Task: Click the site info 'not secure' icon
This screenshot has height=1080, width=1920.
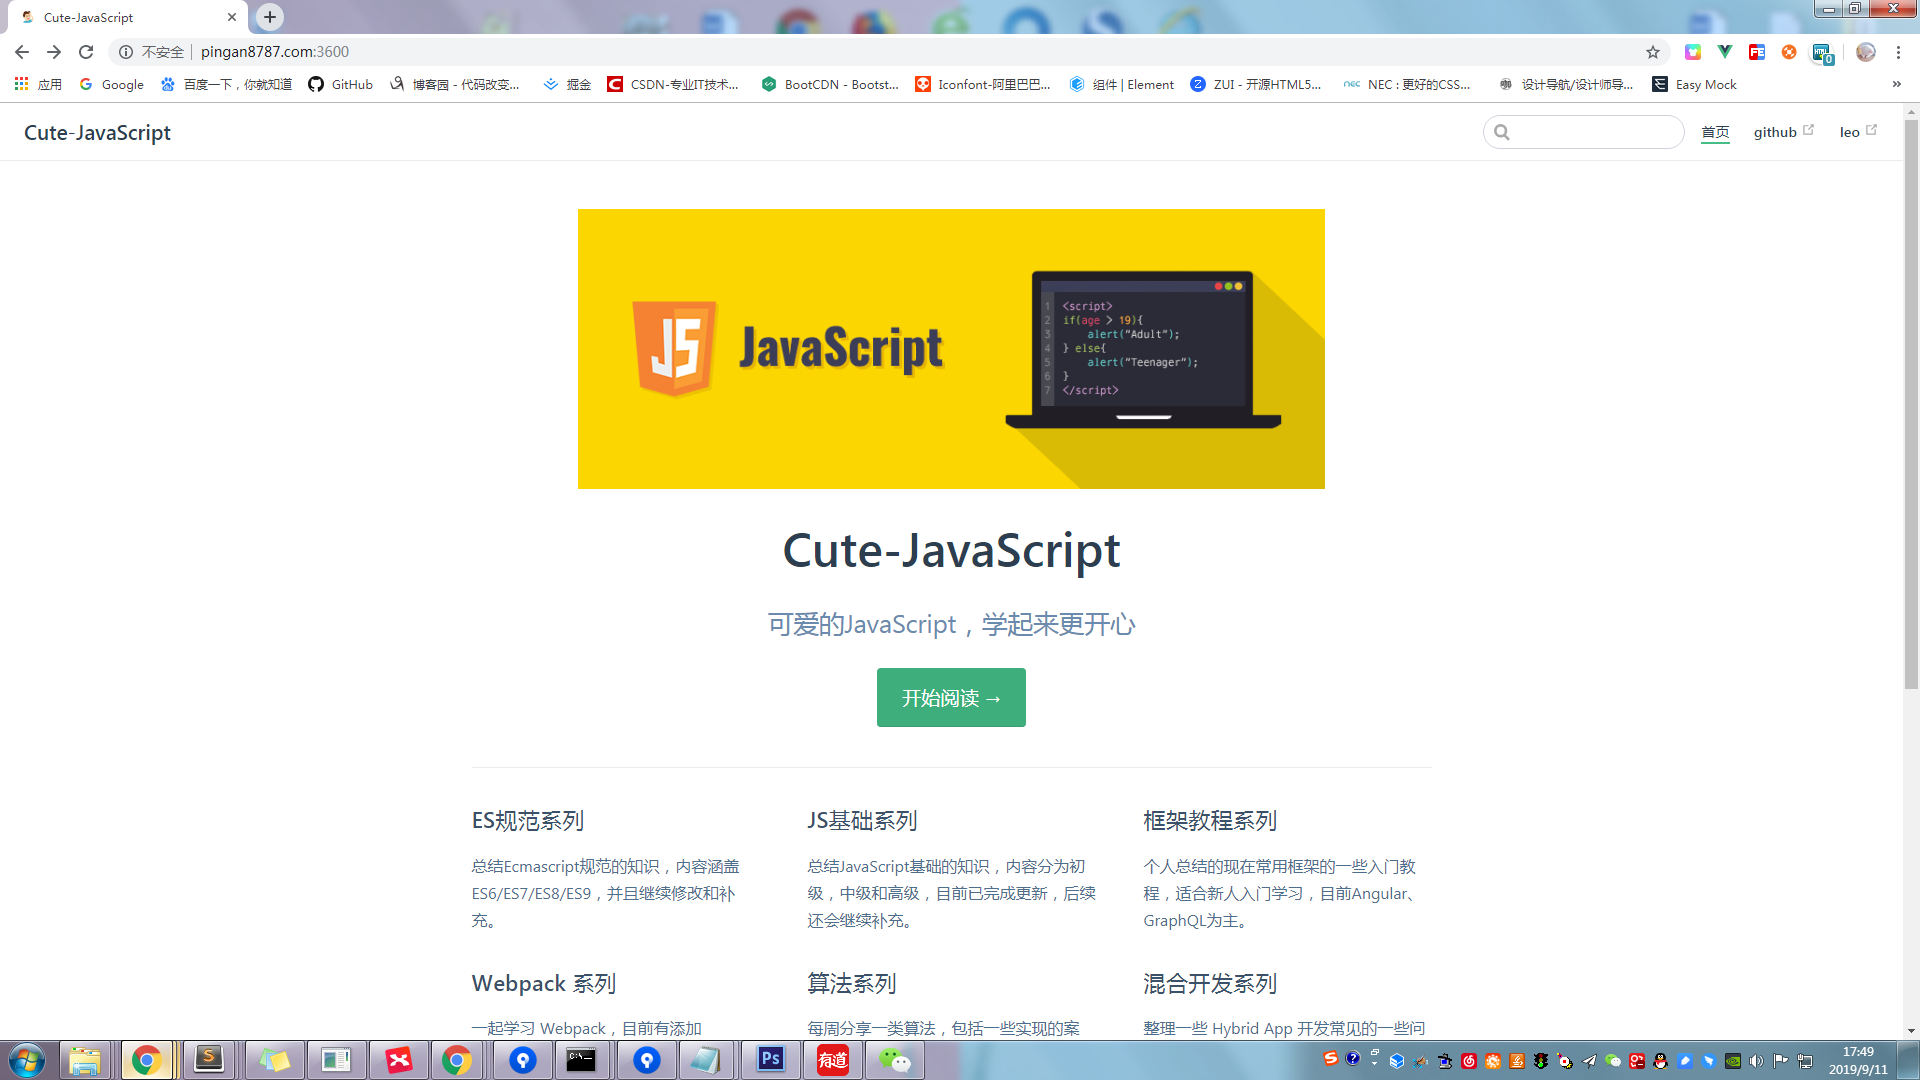Action: pos(126,52)
